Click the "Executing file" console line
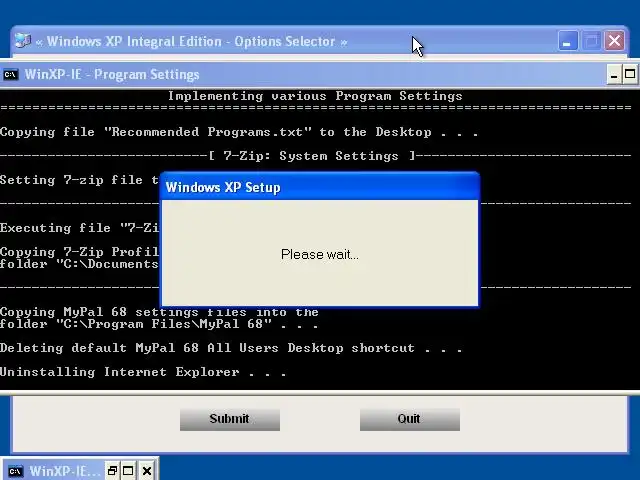 pos(80,228)
